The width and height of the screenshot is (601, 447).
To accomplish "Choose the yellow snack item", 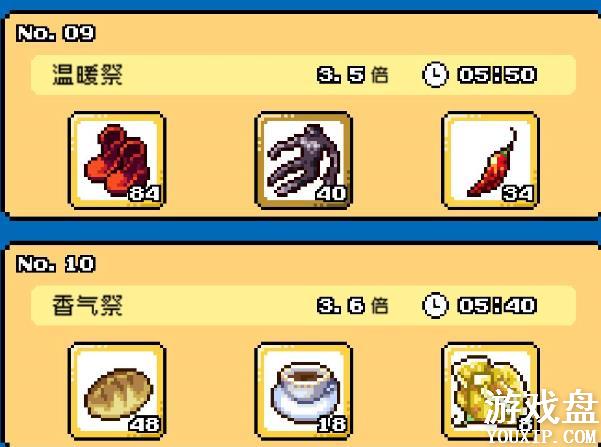I will 490,391.
